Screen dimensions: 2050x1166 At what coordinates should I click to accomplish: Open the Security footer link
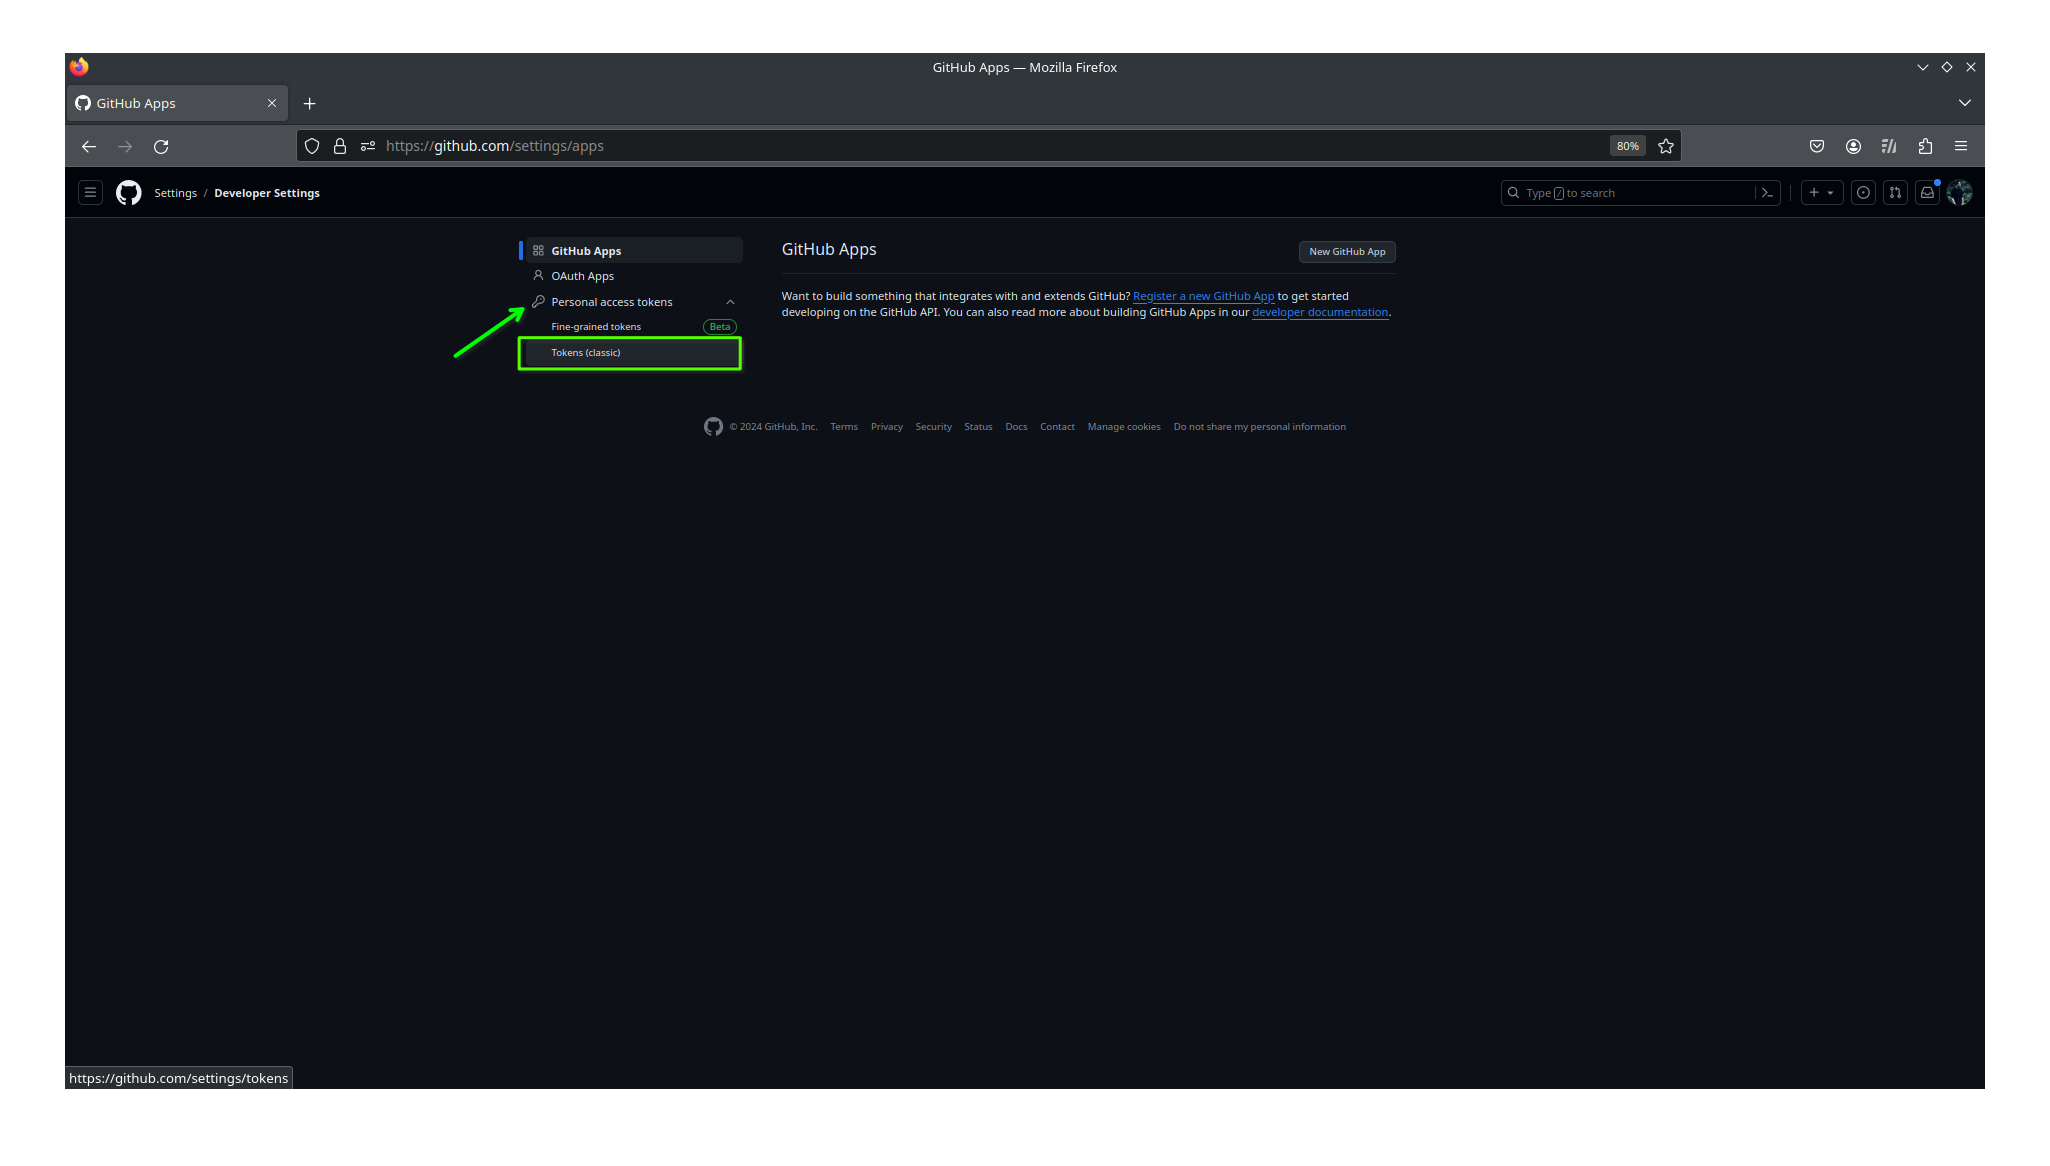[934, 427]
